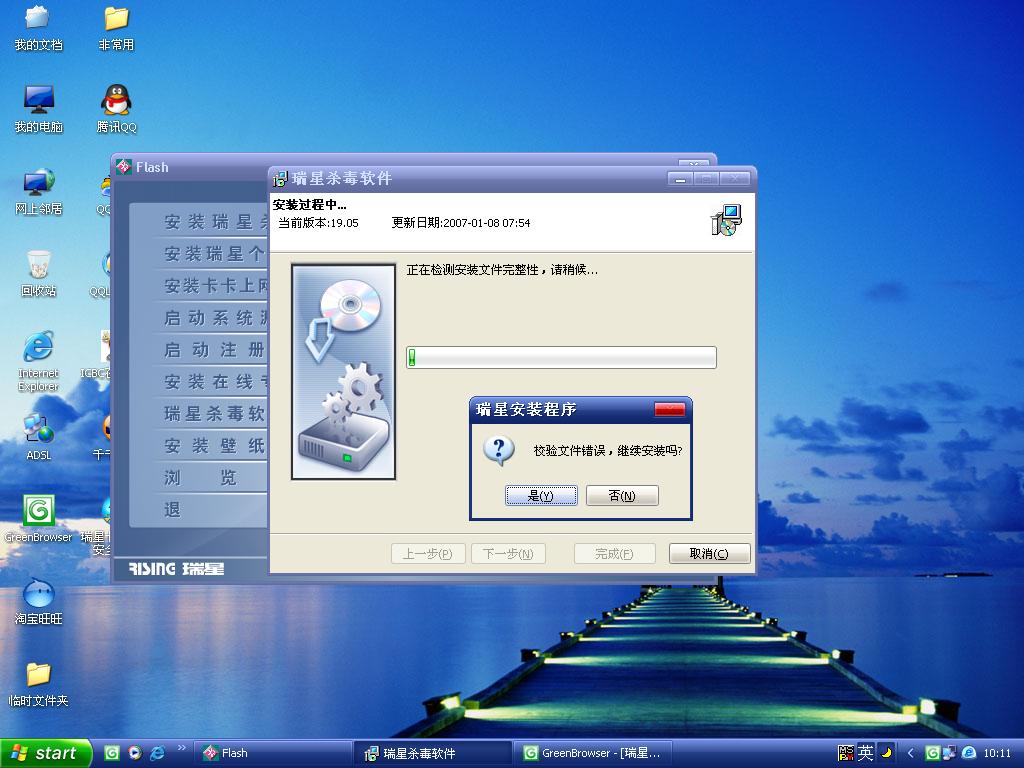Click the Flash window title bar icon
The height and width of the screenshot is (768, 1024).
pos(123,167)
